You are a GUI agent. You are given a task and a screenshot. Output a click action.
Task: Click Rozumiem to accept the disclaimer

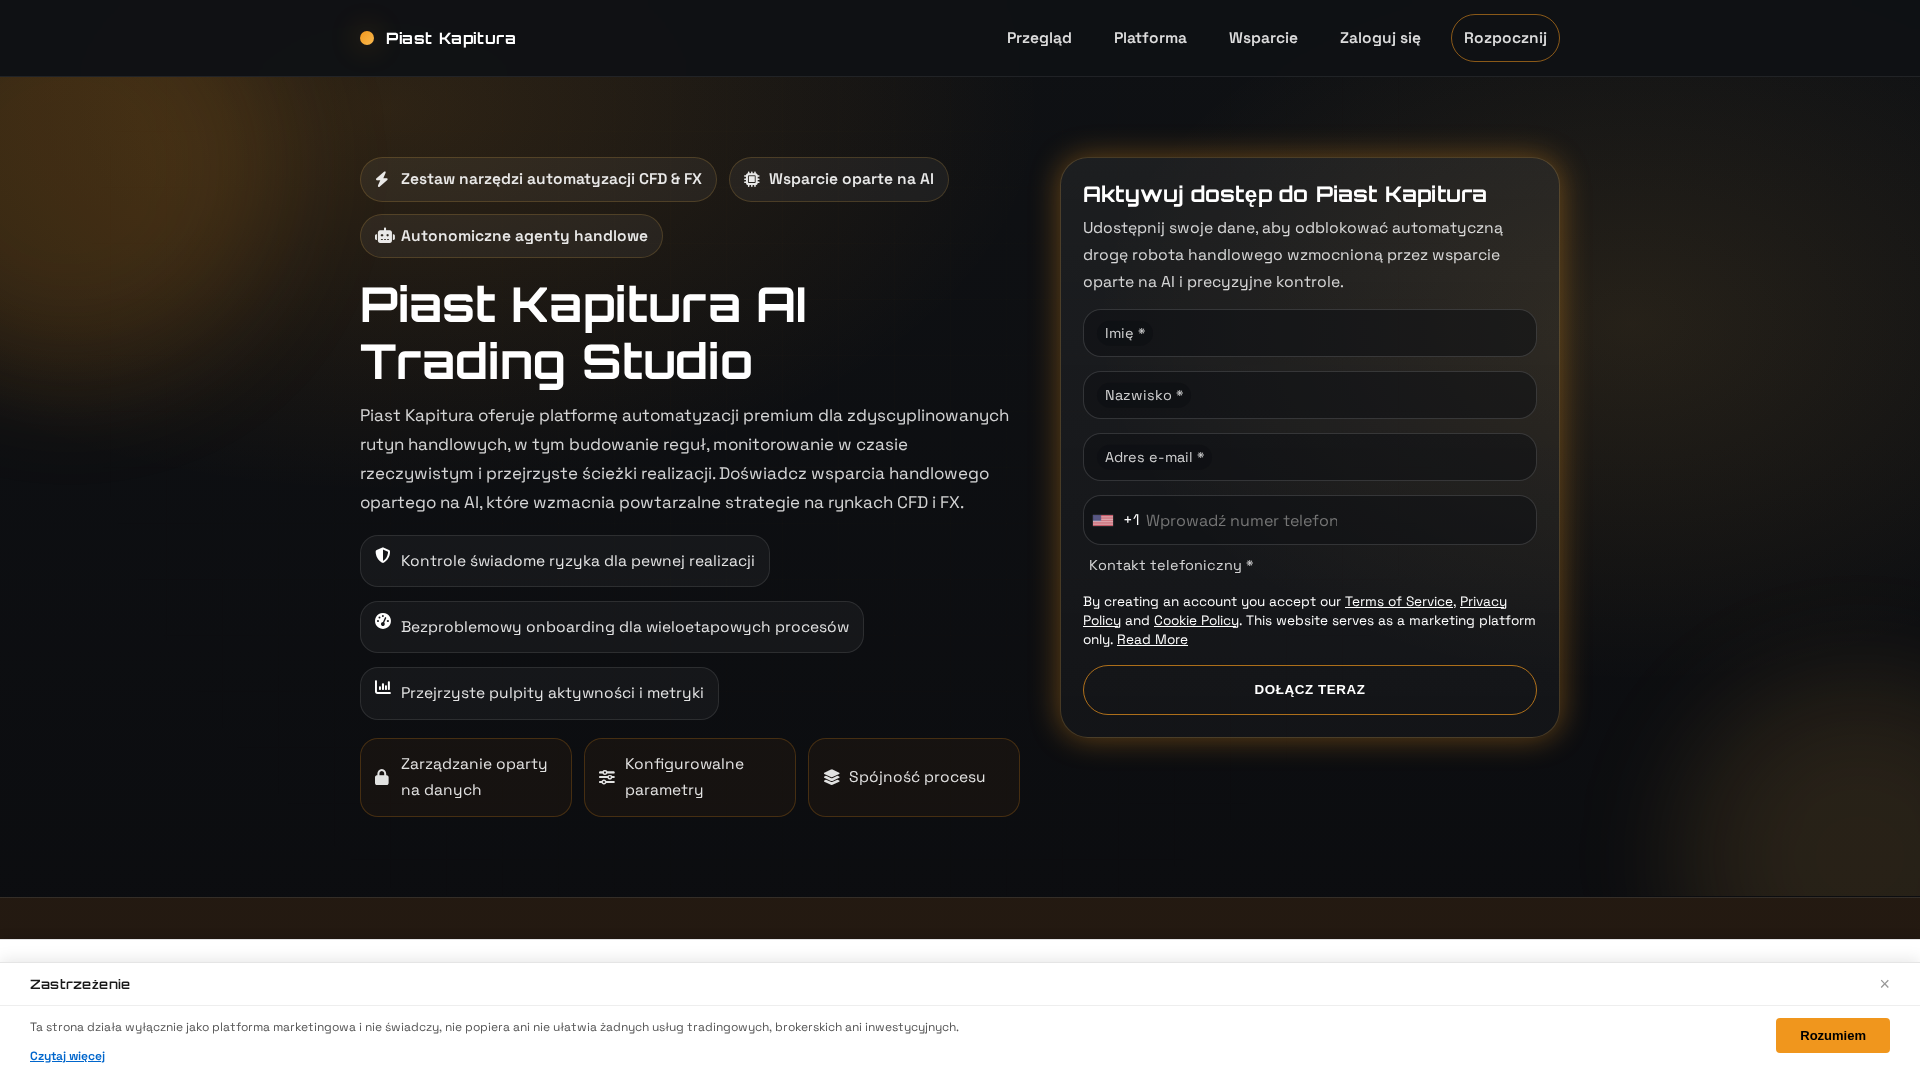click(1832, 1035)
